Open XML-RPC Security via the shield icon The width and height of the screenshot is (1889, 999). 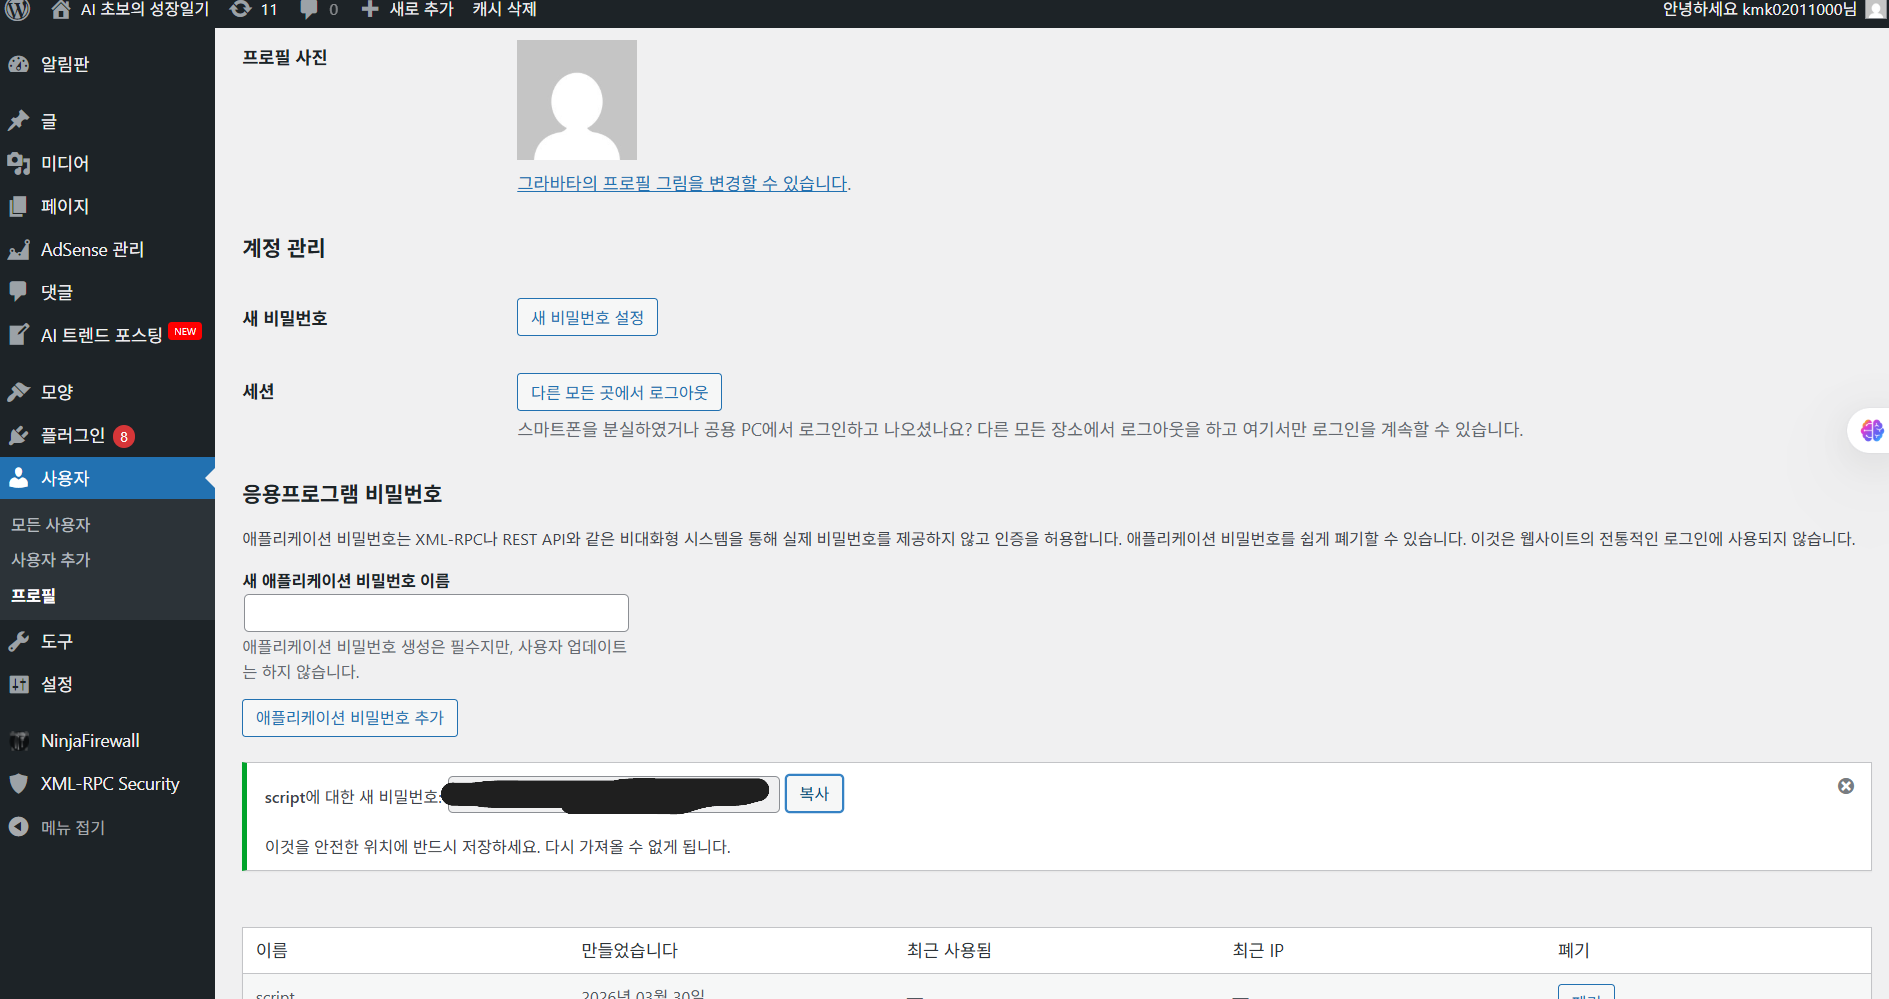[19, 783]
